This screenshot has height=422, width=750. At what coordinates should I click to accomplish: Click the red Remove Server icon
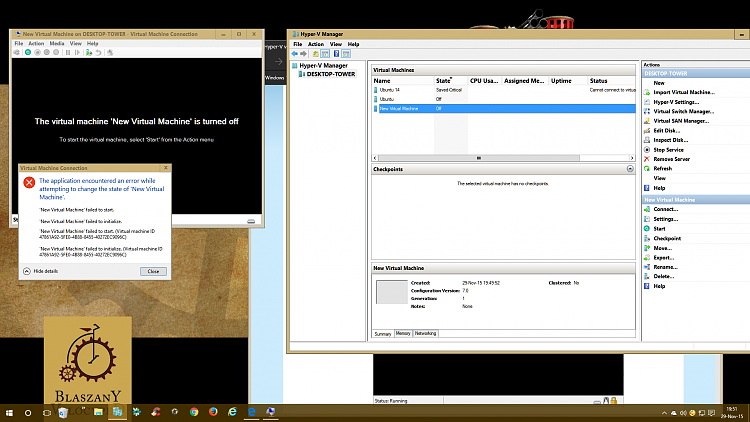pos(647,159)
